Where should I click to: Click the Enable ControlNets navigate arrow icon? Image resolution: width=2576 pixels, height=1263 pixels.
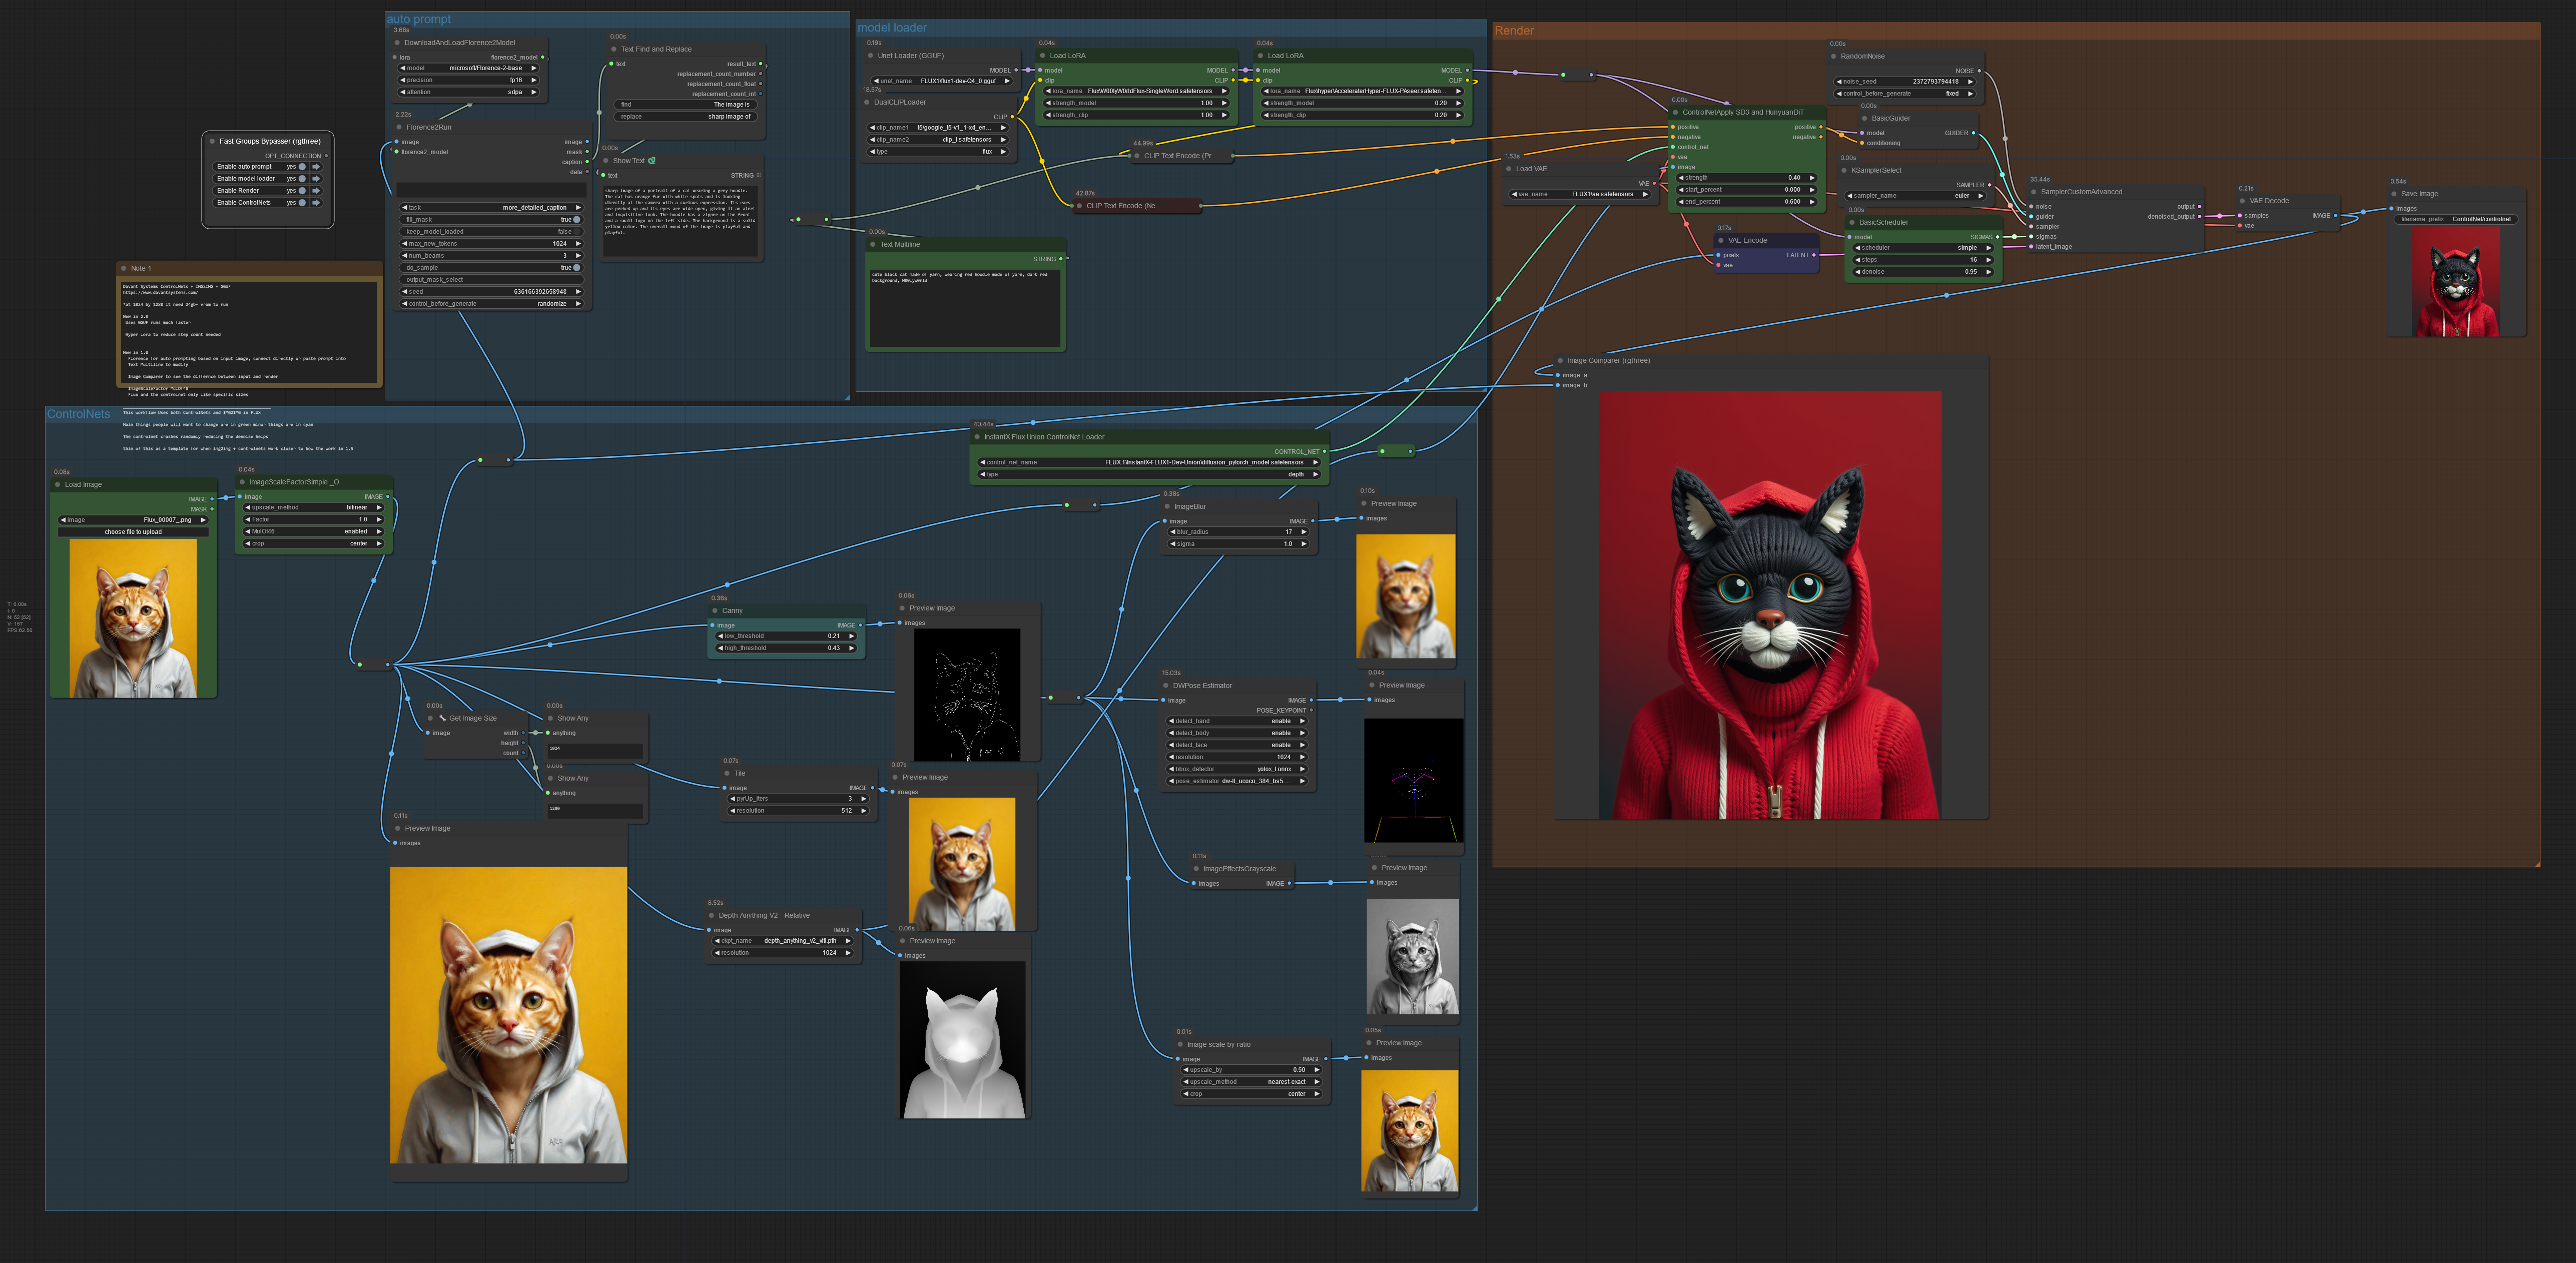click(x=316, y=203)
